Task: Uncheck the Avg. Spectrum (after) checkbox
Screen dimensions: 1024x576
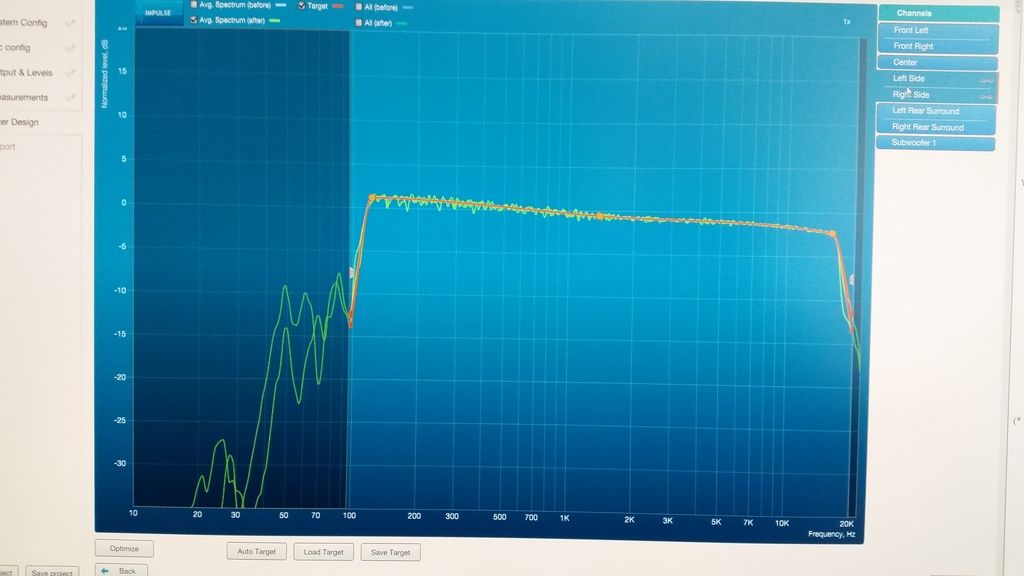Action: (x=194, y=20)
